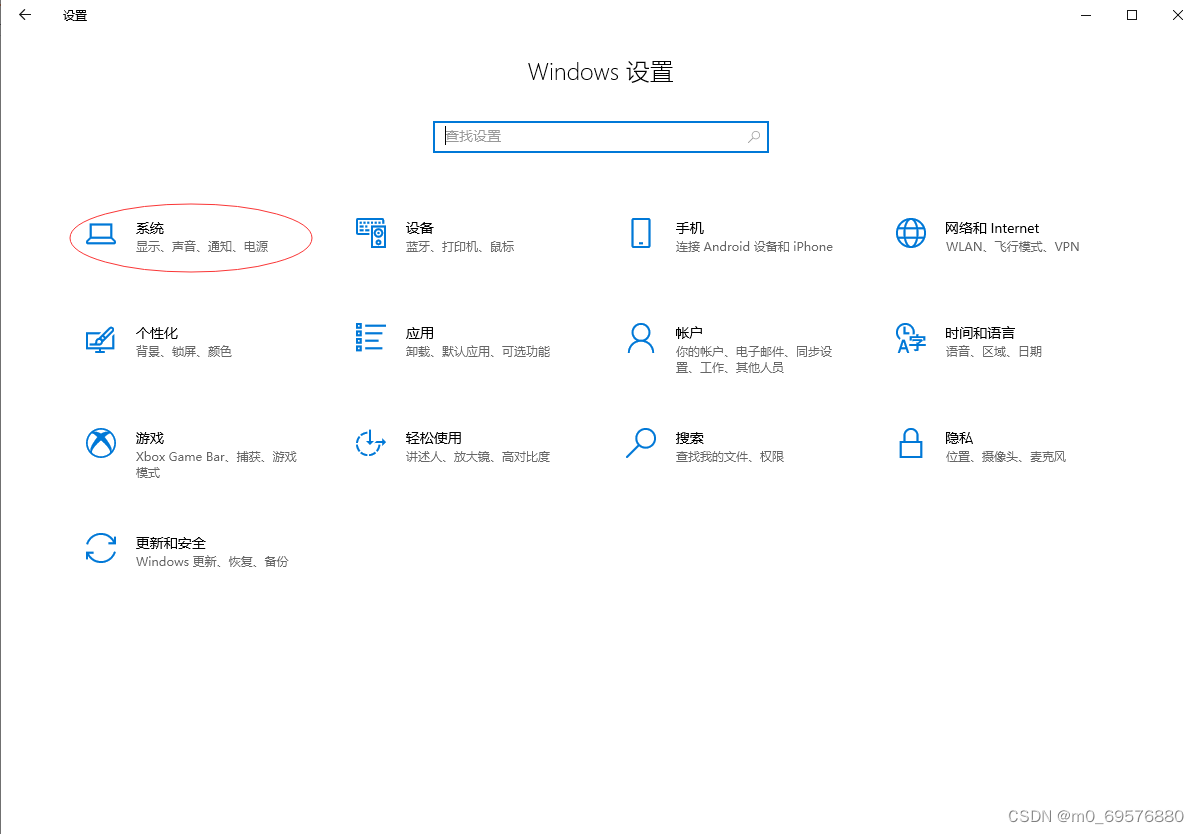
Task: Click description 语音、区域、日期
Action: click(x=993, y=351)
